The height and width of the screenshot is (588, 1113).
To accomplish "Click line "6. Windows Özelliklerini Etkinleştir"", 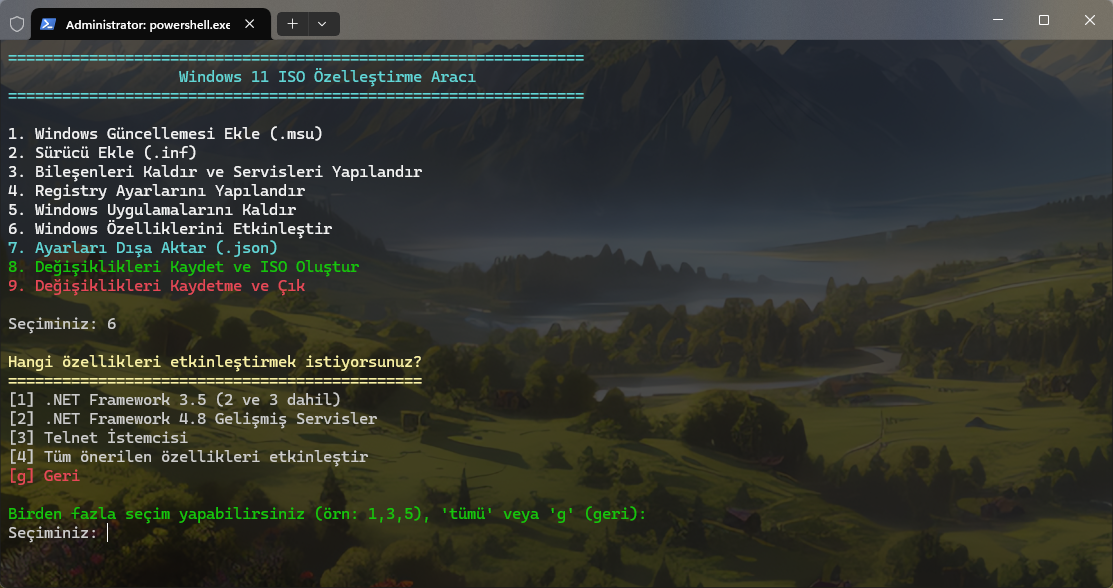I will pyautogui.click(x=170, y=229).
